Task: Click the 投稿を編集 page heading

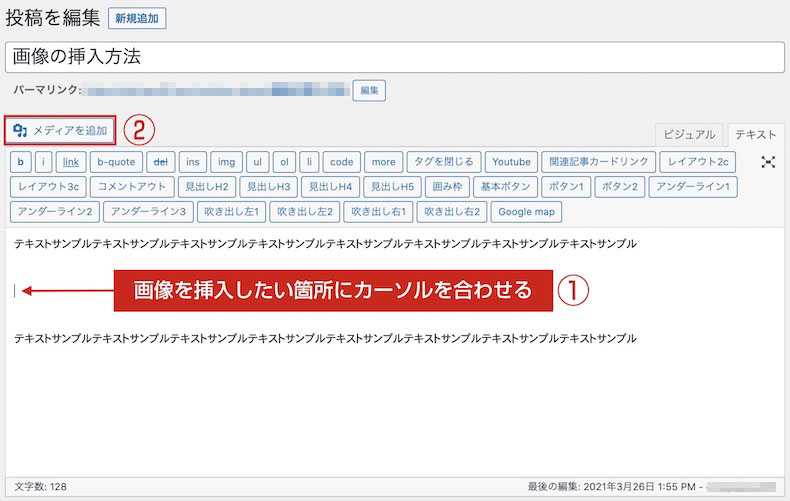Action: click(x=52, y=18)
